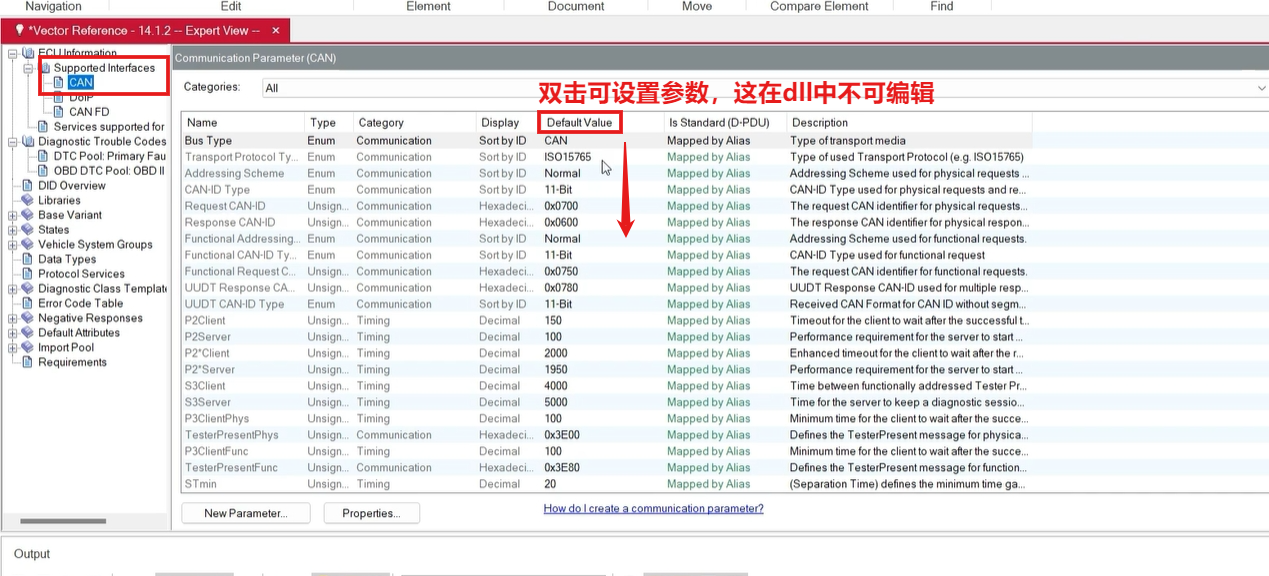This screenshot has height=576, width=1269.
Task: Click the Negative Responses layers icon
Action: pos(28,318)
